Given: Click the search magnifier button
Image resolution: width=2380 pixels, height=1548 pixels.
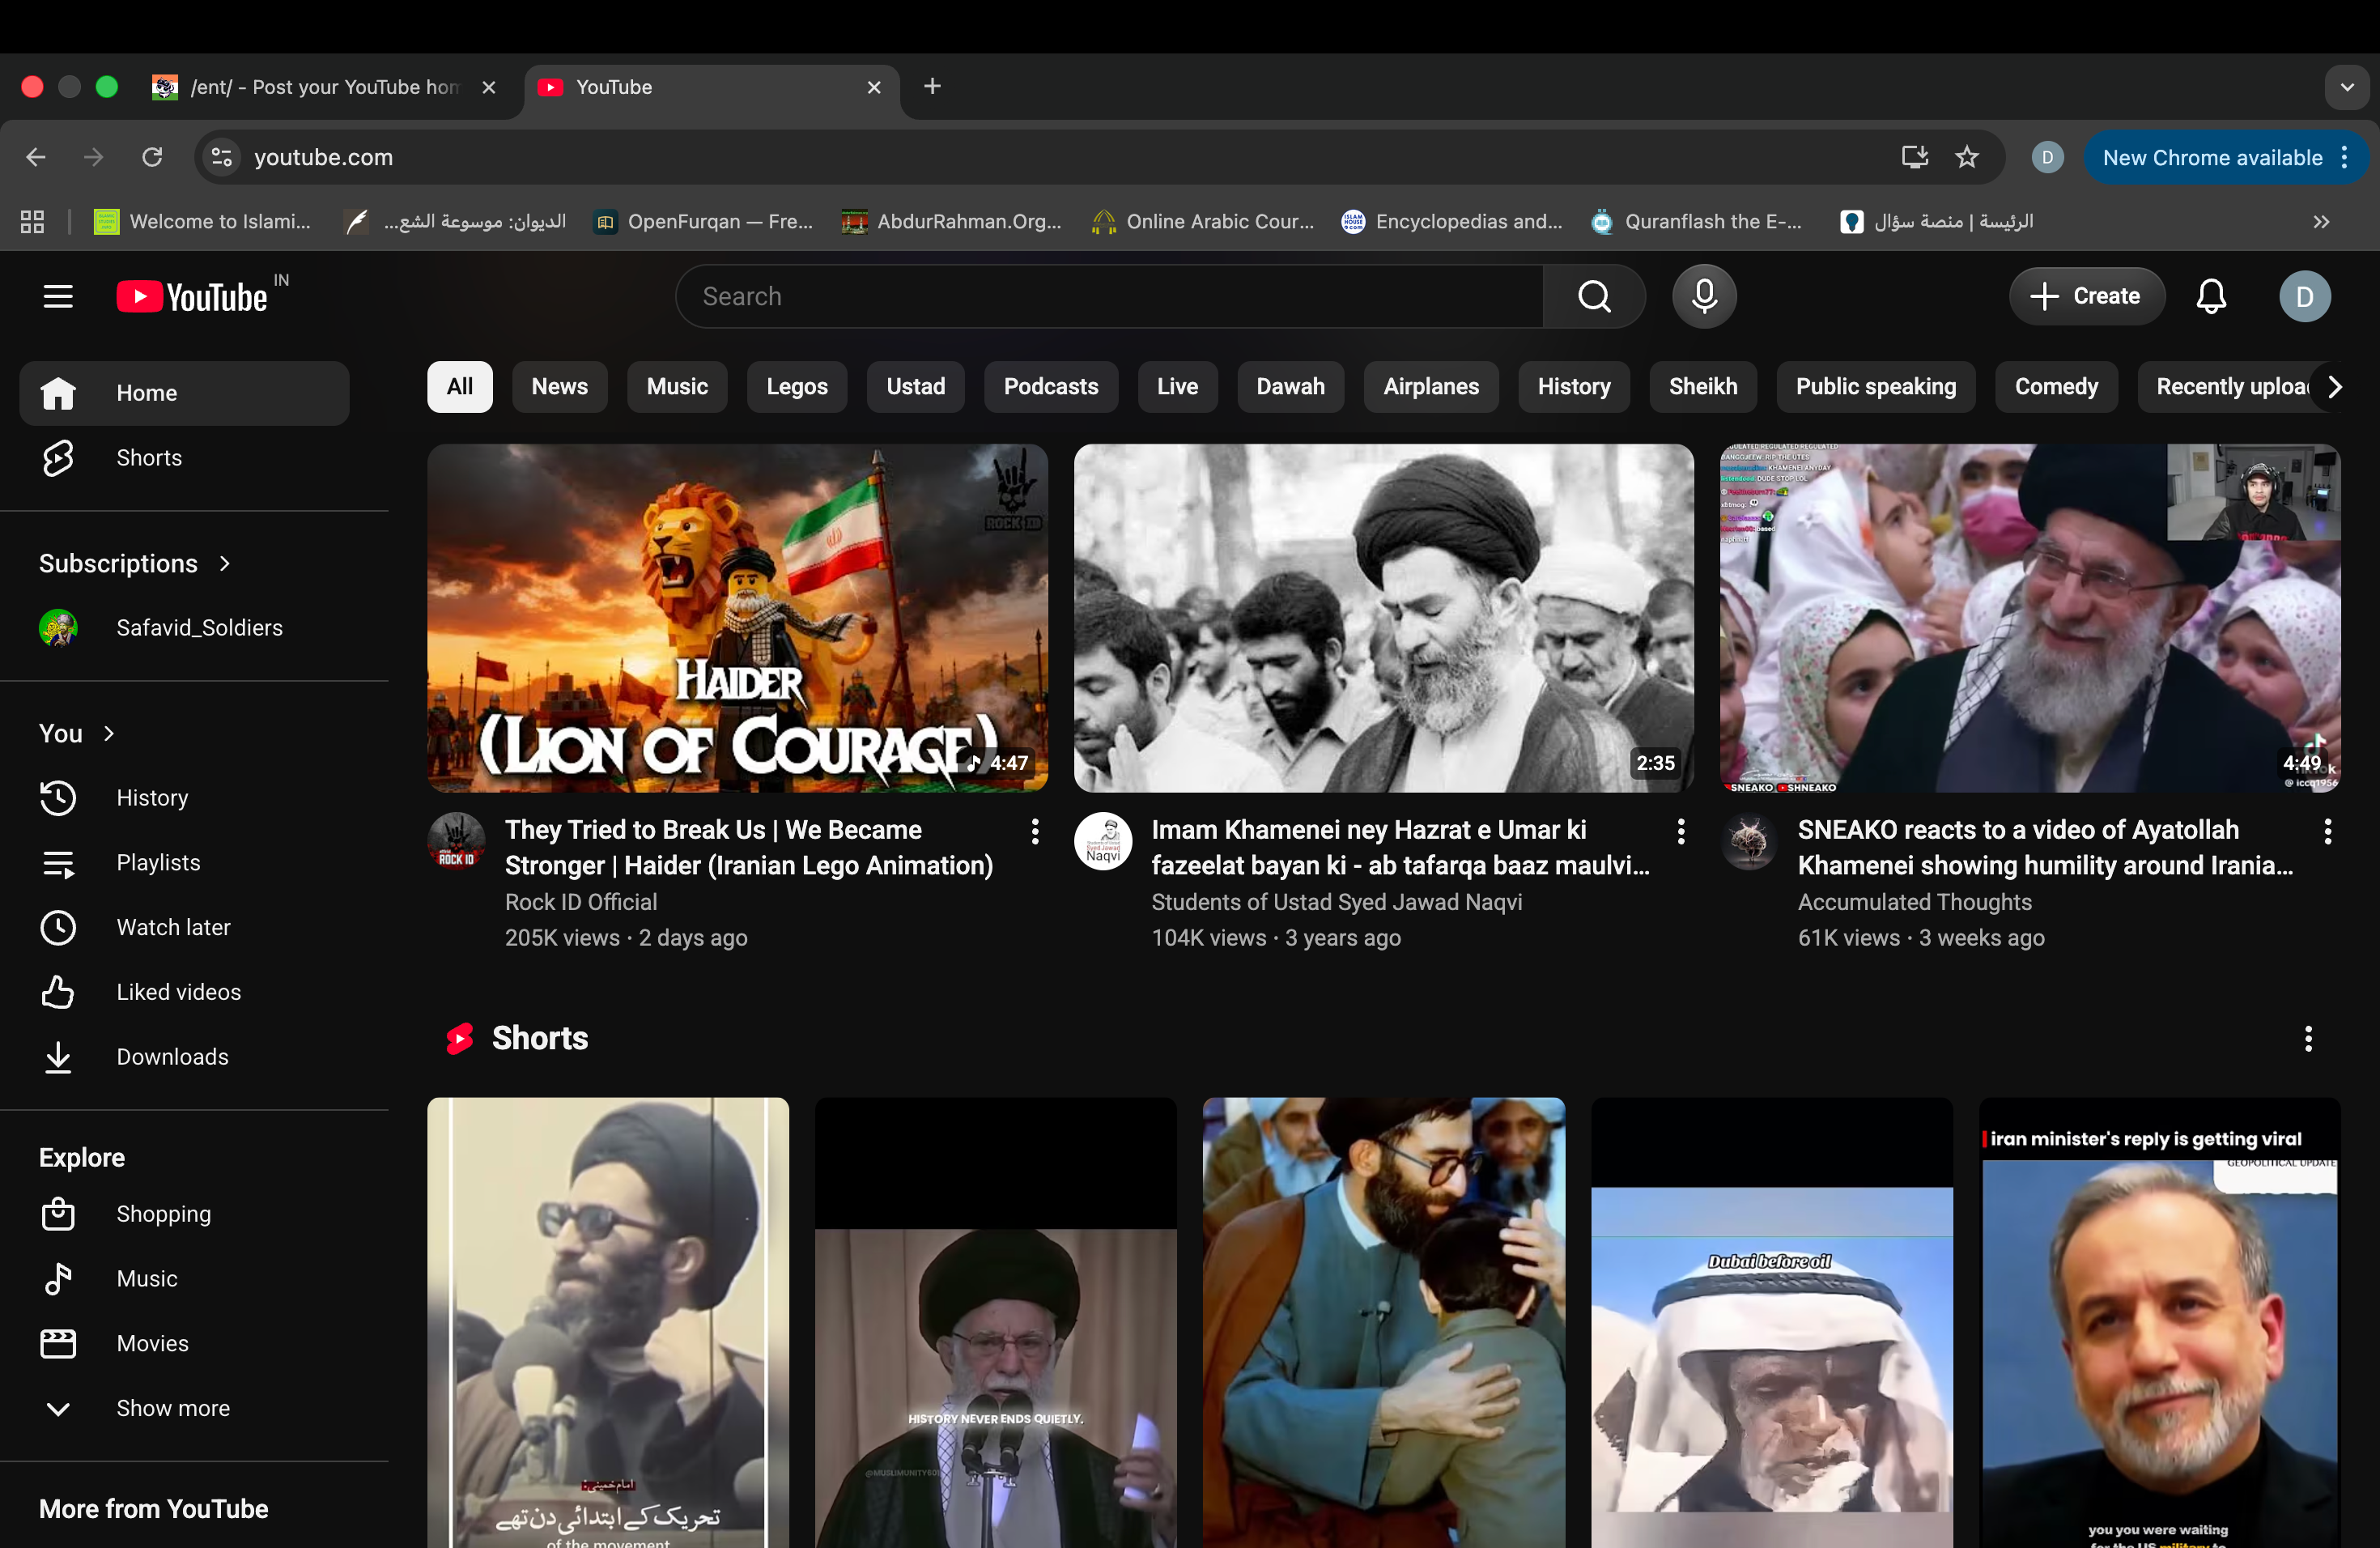Looking at the screenshot, I should click(1594, 296).
